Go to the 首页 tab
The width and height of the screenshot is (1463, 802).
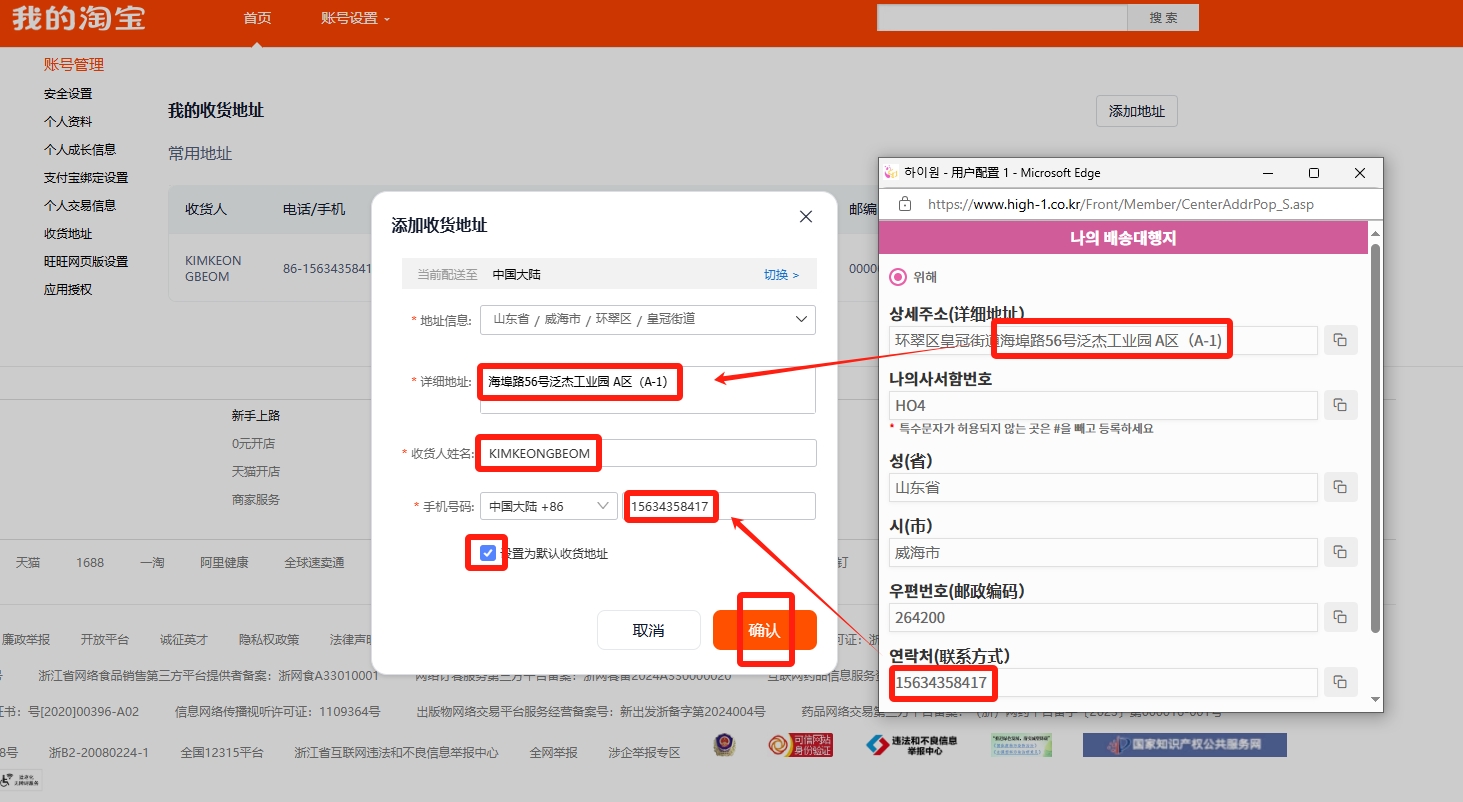coord(257,18)
